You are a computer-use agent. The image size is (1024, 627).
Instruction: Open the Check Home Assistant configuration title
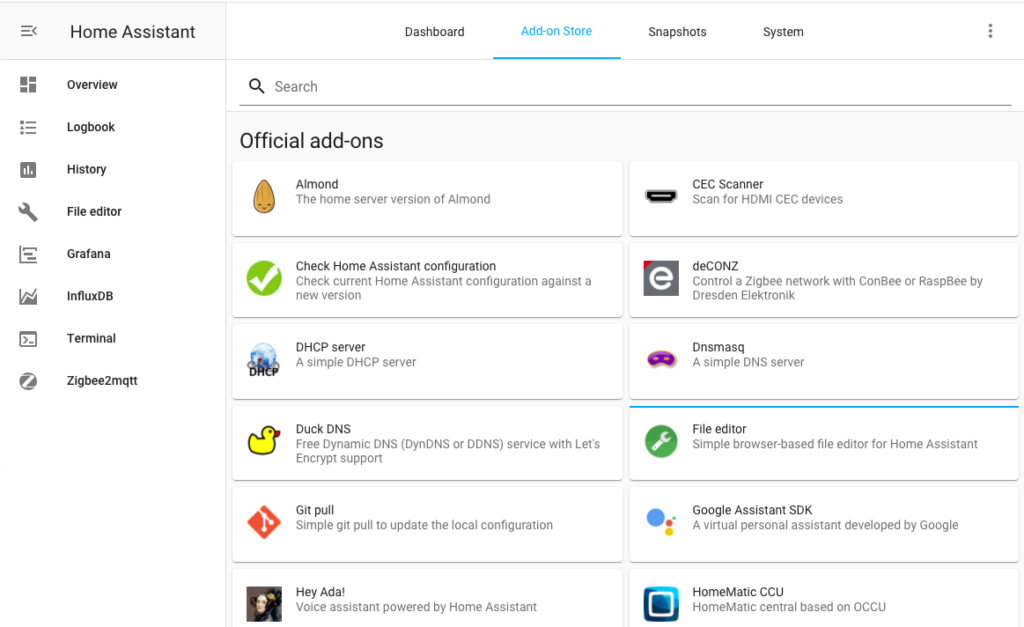396,266
